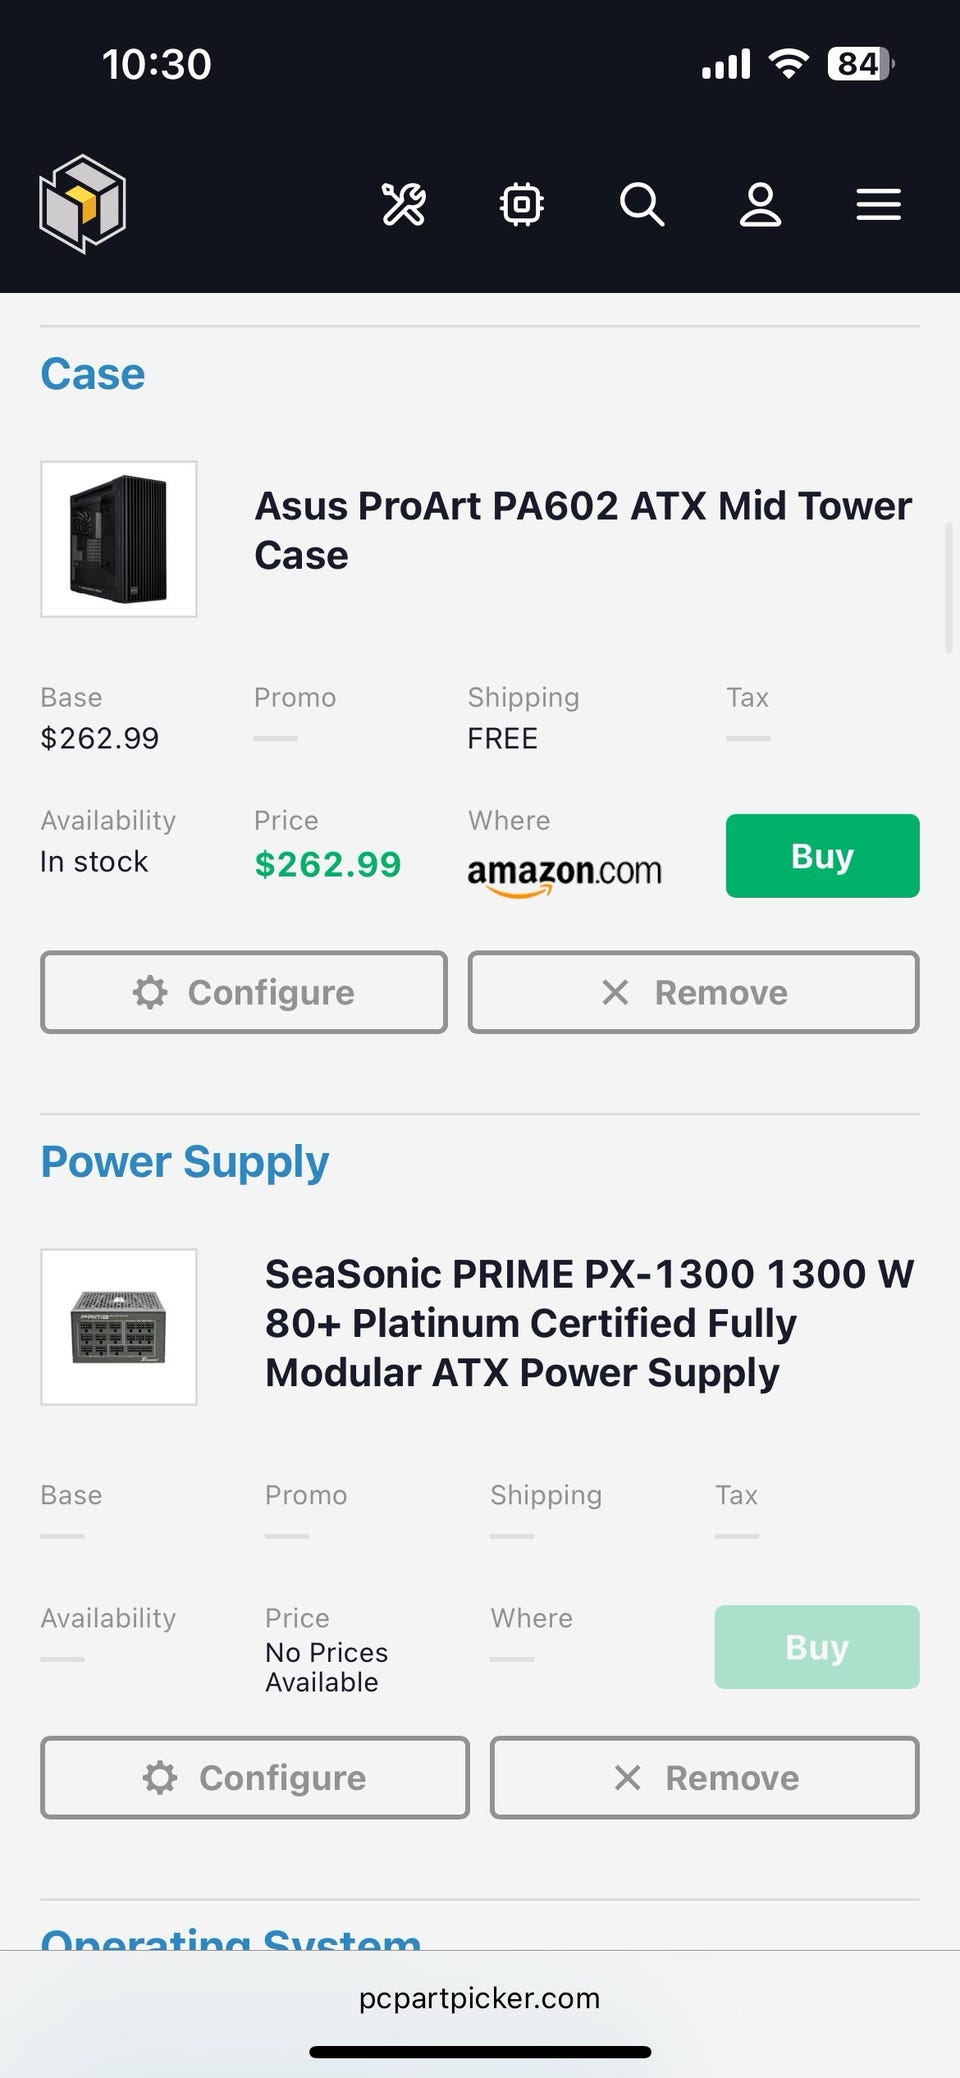Tap the search magnifier icon

point(641,205)
